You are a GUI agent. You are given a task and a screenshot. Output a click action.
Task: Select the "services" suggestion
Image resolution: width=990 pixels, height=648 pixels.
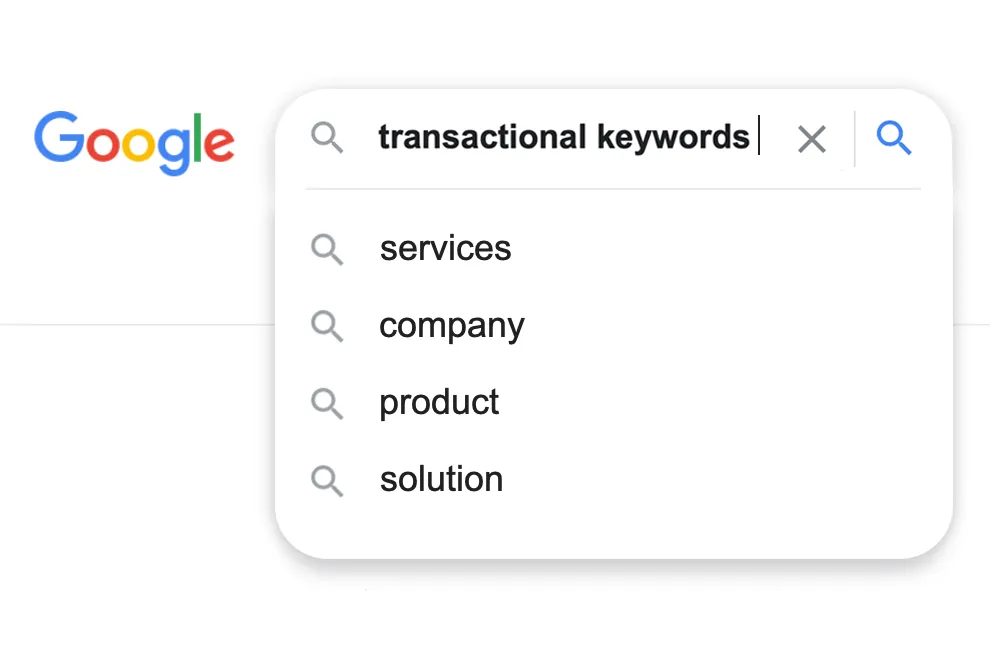(445, 249)
